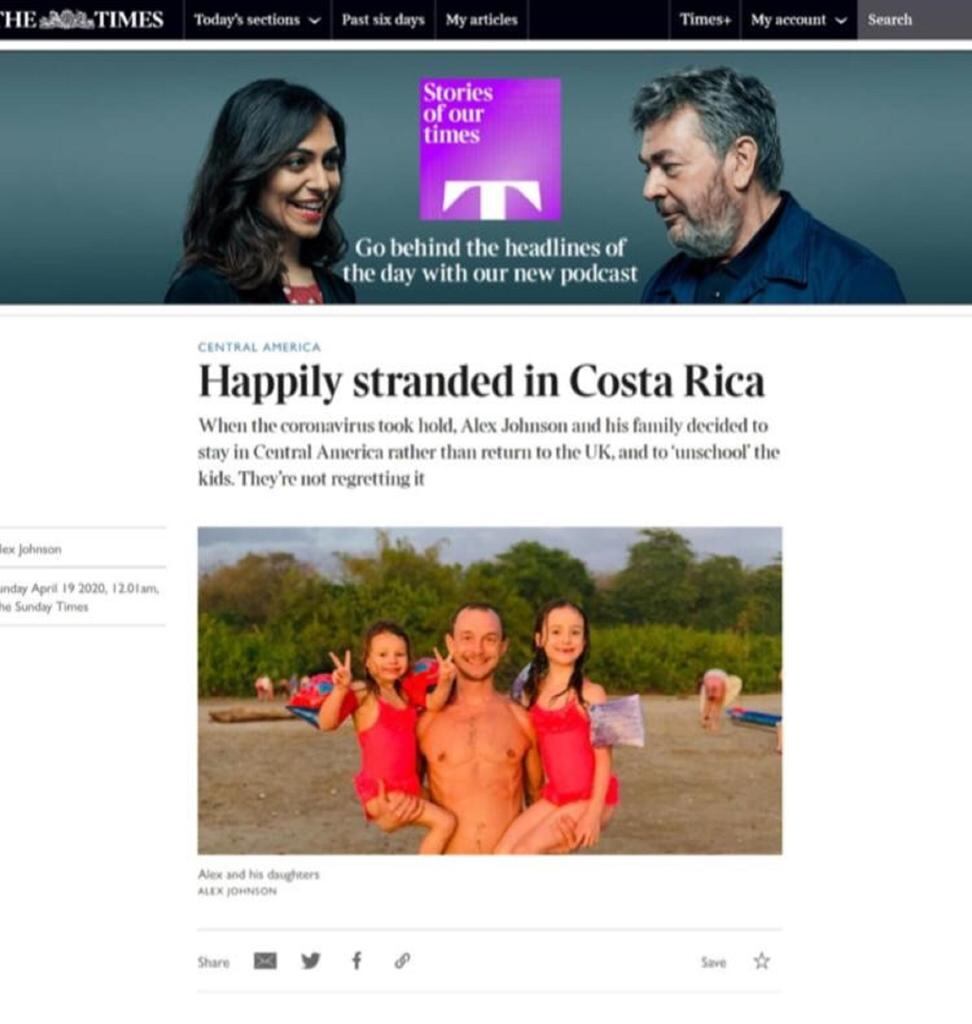Expand Today's sections dropdown

(x=257, y=20)
